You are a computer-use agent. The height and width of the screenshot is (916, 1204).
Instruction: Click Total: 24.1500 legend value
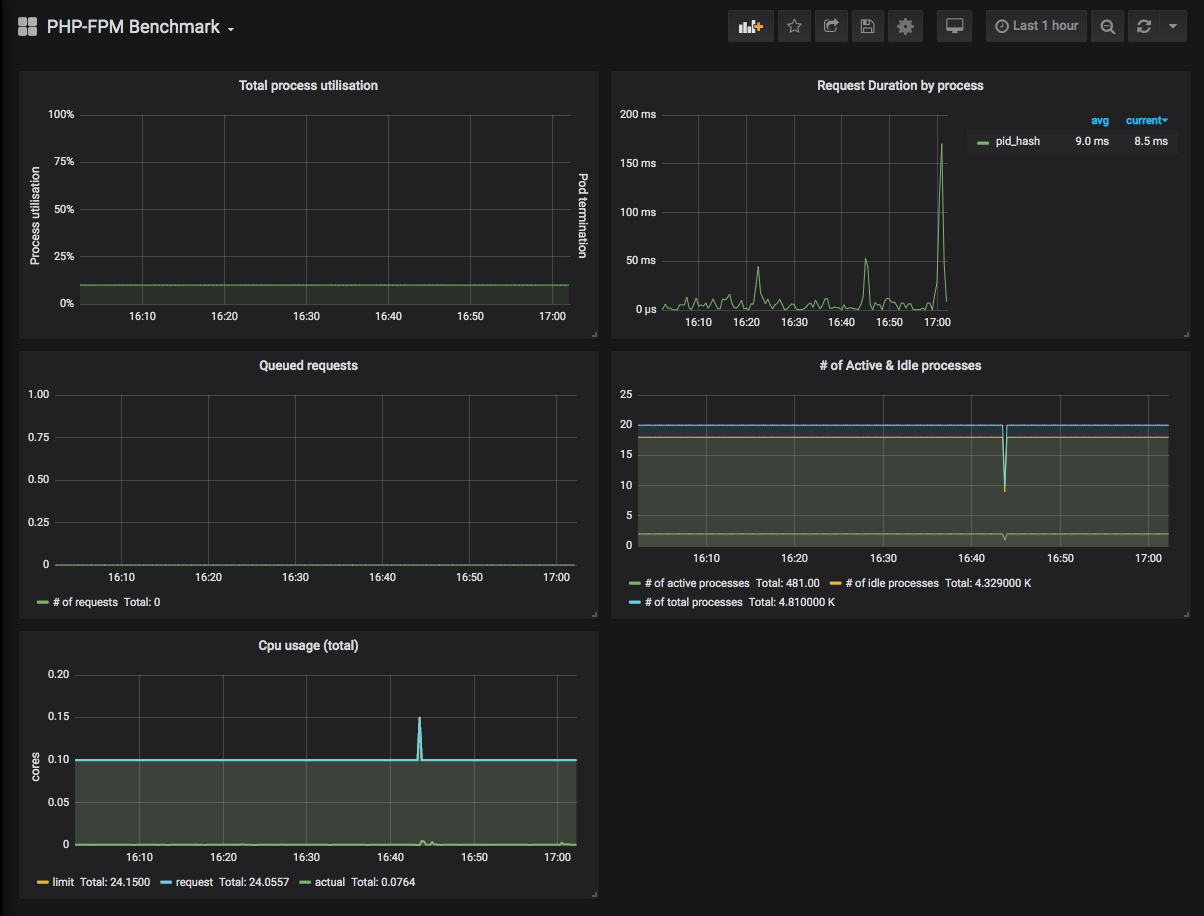click(114, 883)
